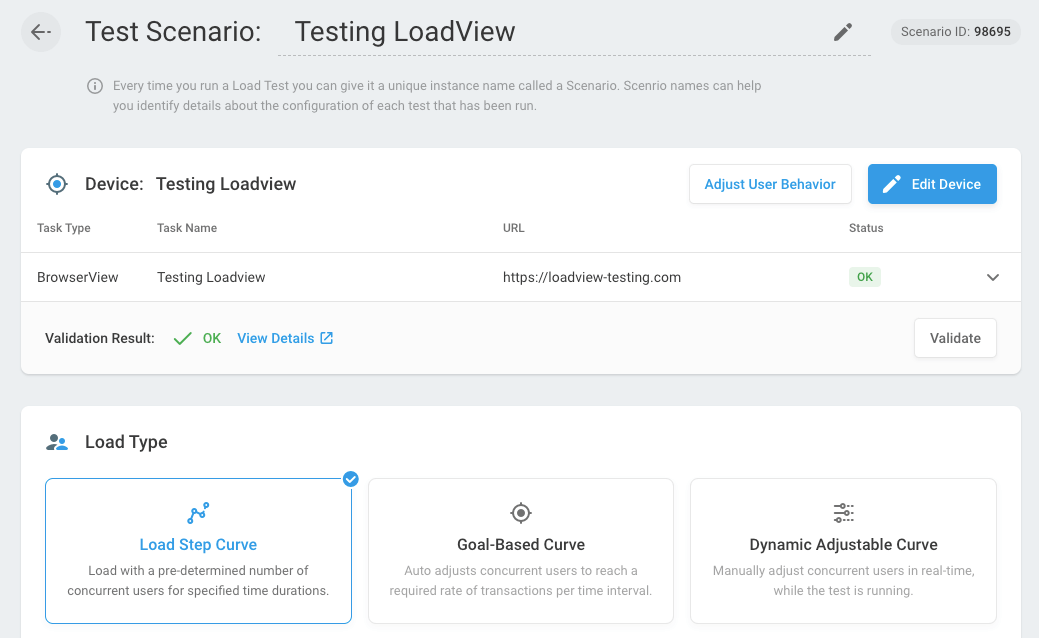Image resolution: width=1039 pixels, height=638 pixels.
Task: Click the URL https://loadview-testing.com
Action: tap(592, 277)
